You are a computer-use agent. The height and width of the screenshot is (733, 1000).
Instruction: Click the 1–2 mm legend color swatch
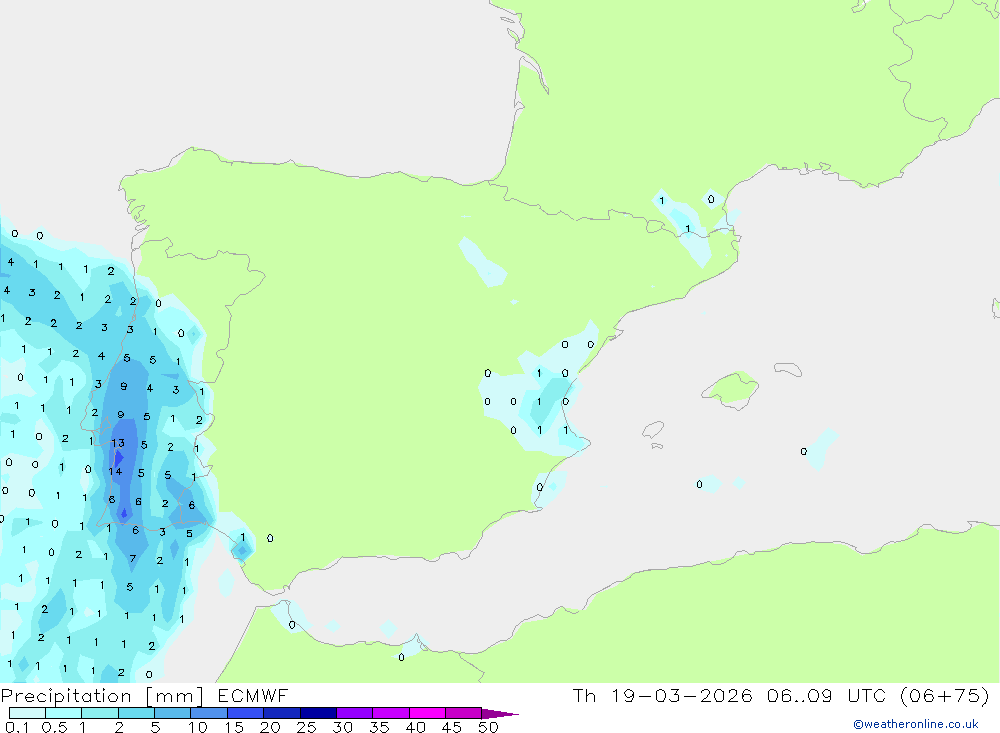click(x=100, y=713)
